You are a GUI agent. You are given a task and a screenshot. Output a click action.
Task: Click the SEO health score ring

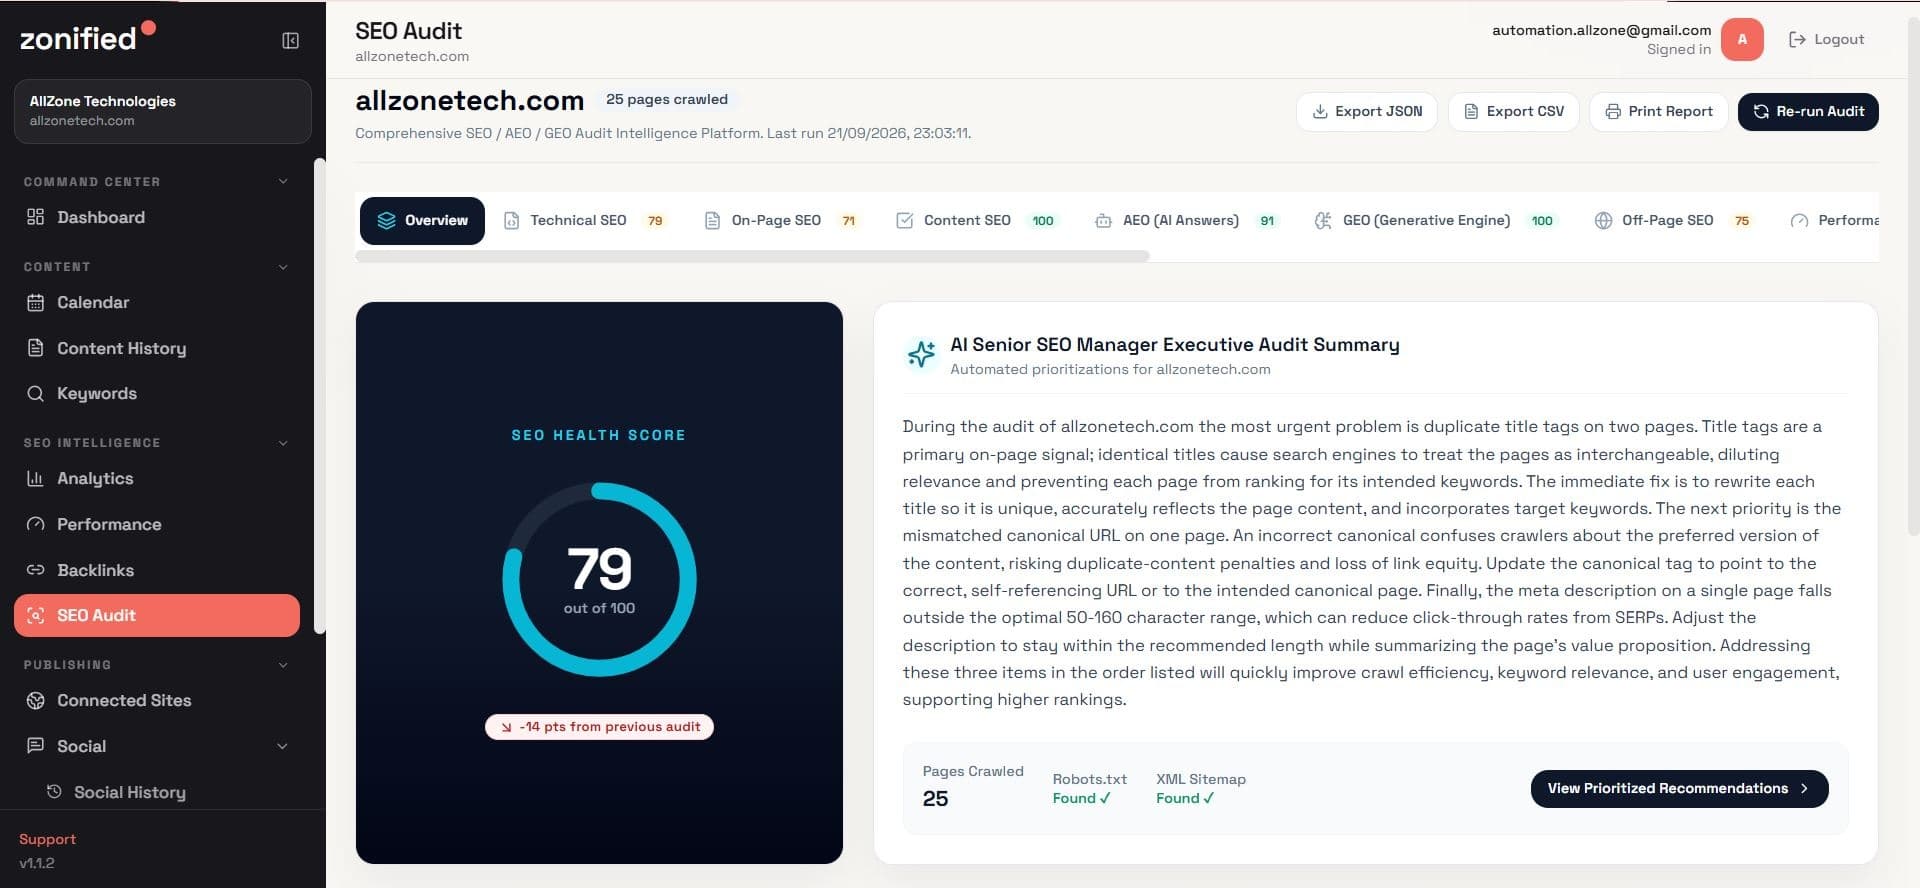[x=599, y=579]
